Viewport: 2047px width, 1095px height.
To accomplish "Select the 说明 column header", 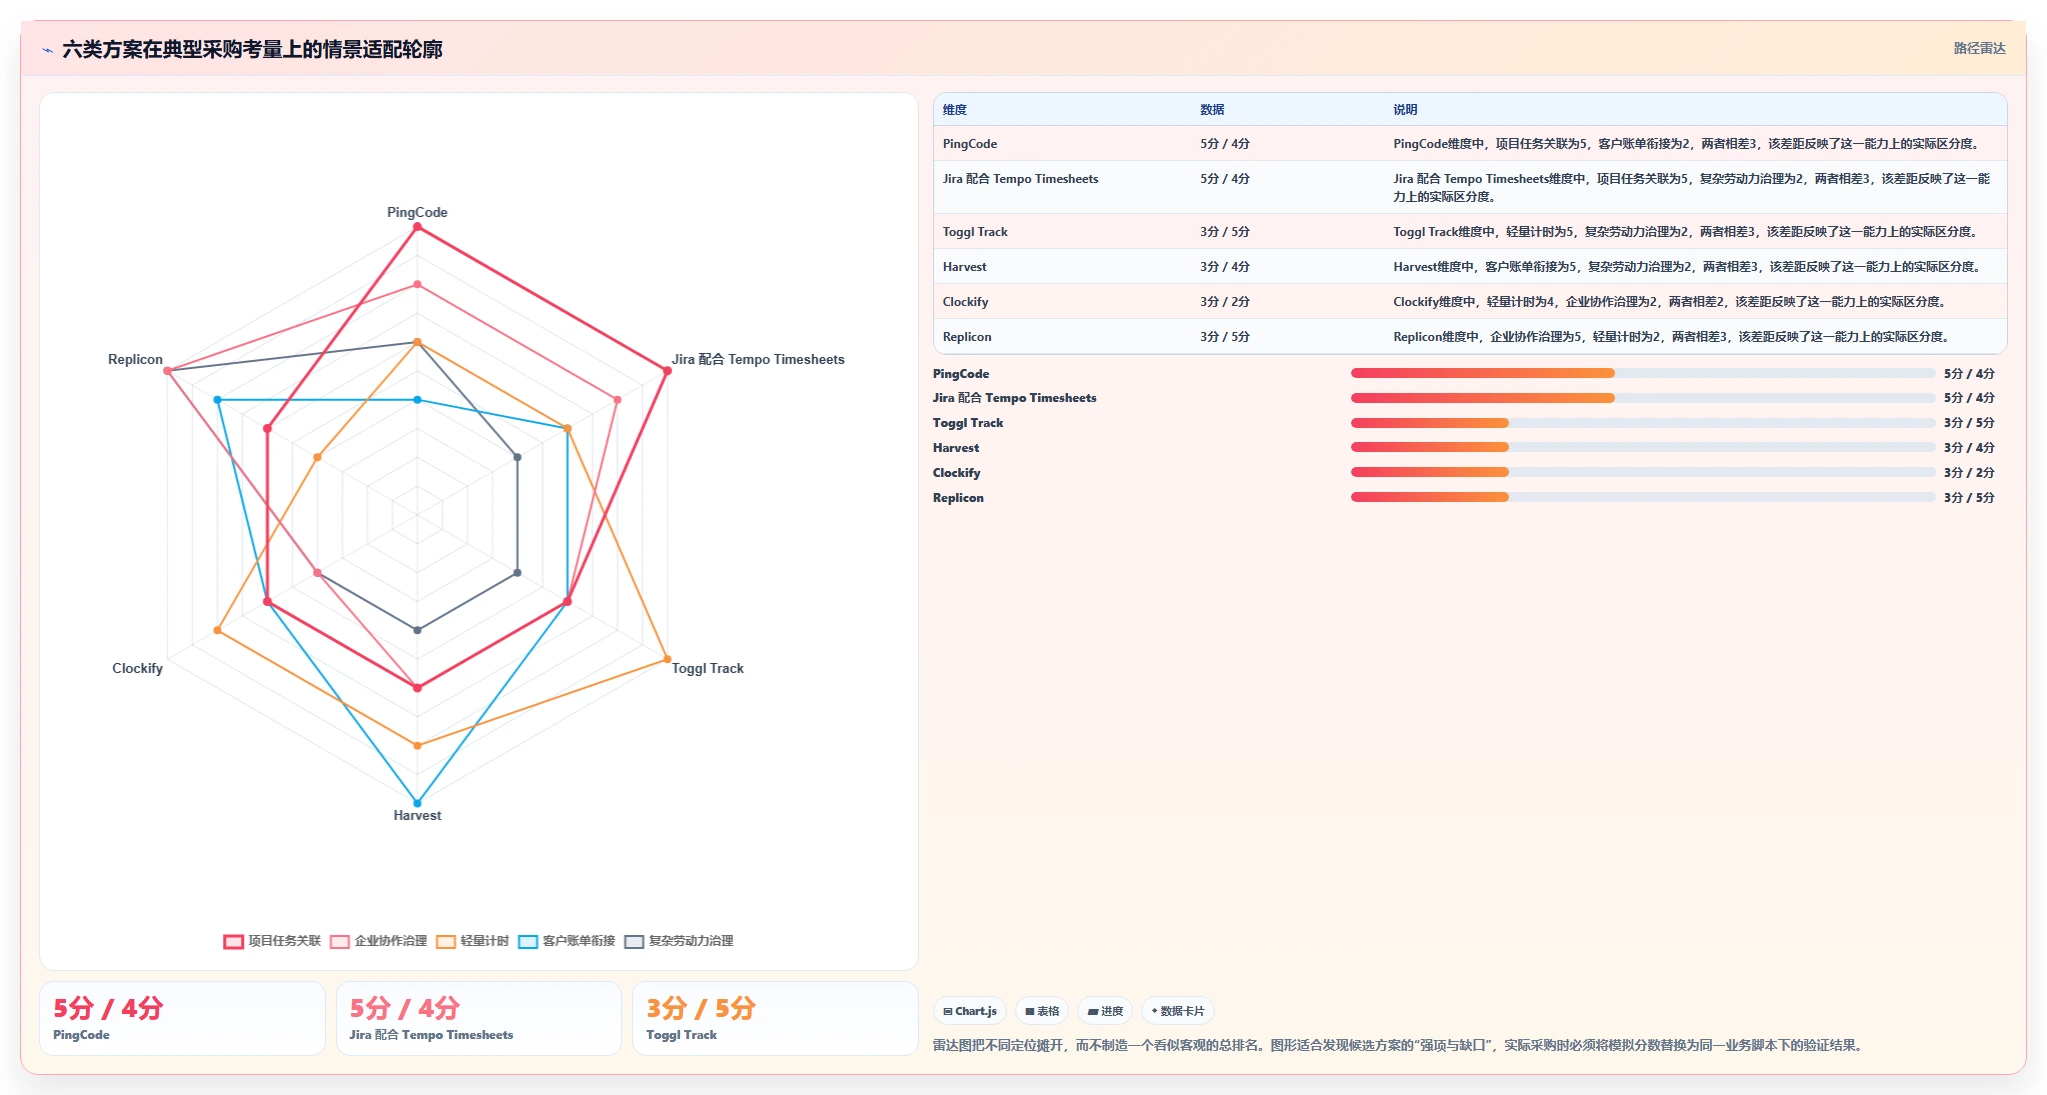I will click(x=1405, y=110).
